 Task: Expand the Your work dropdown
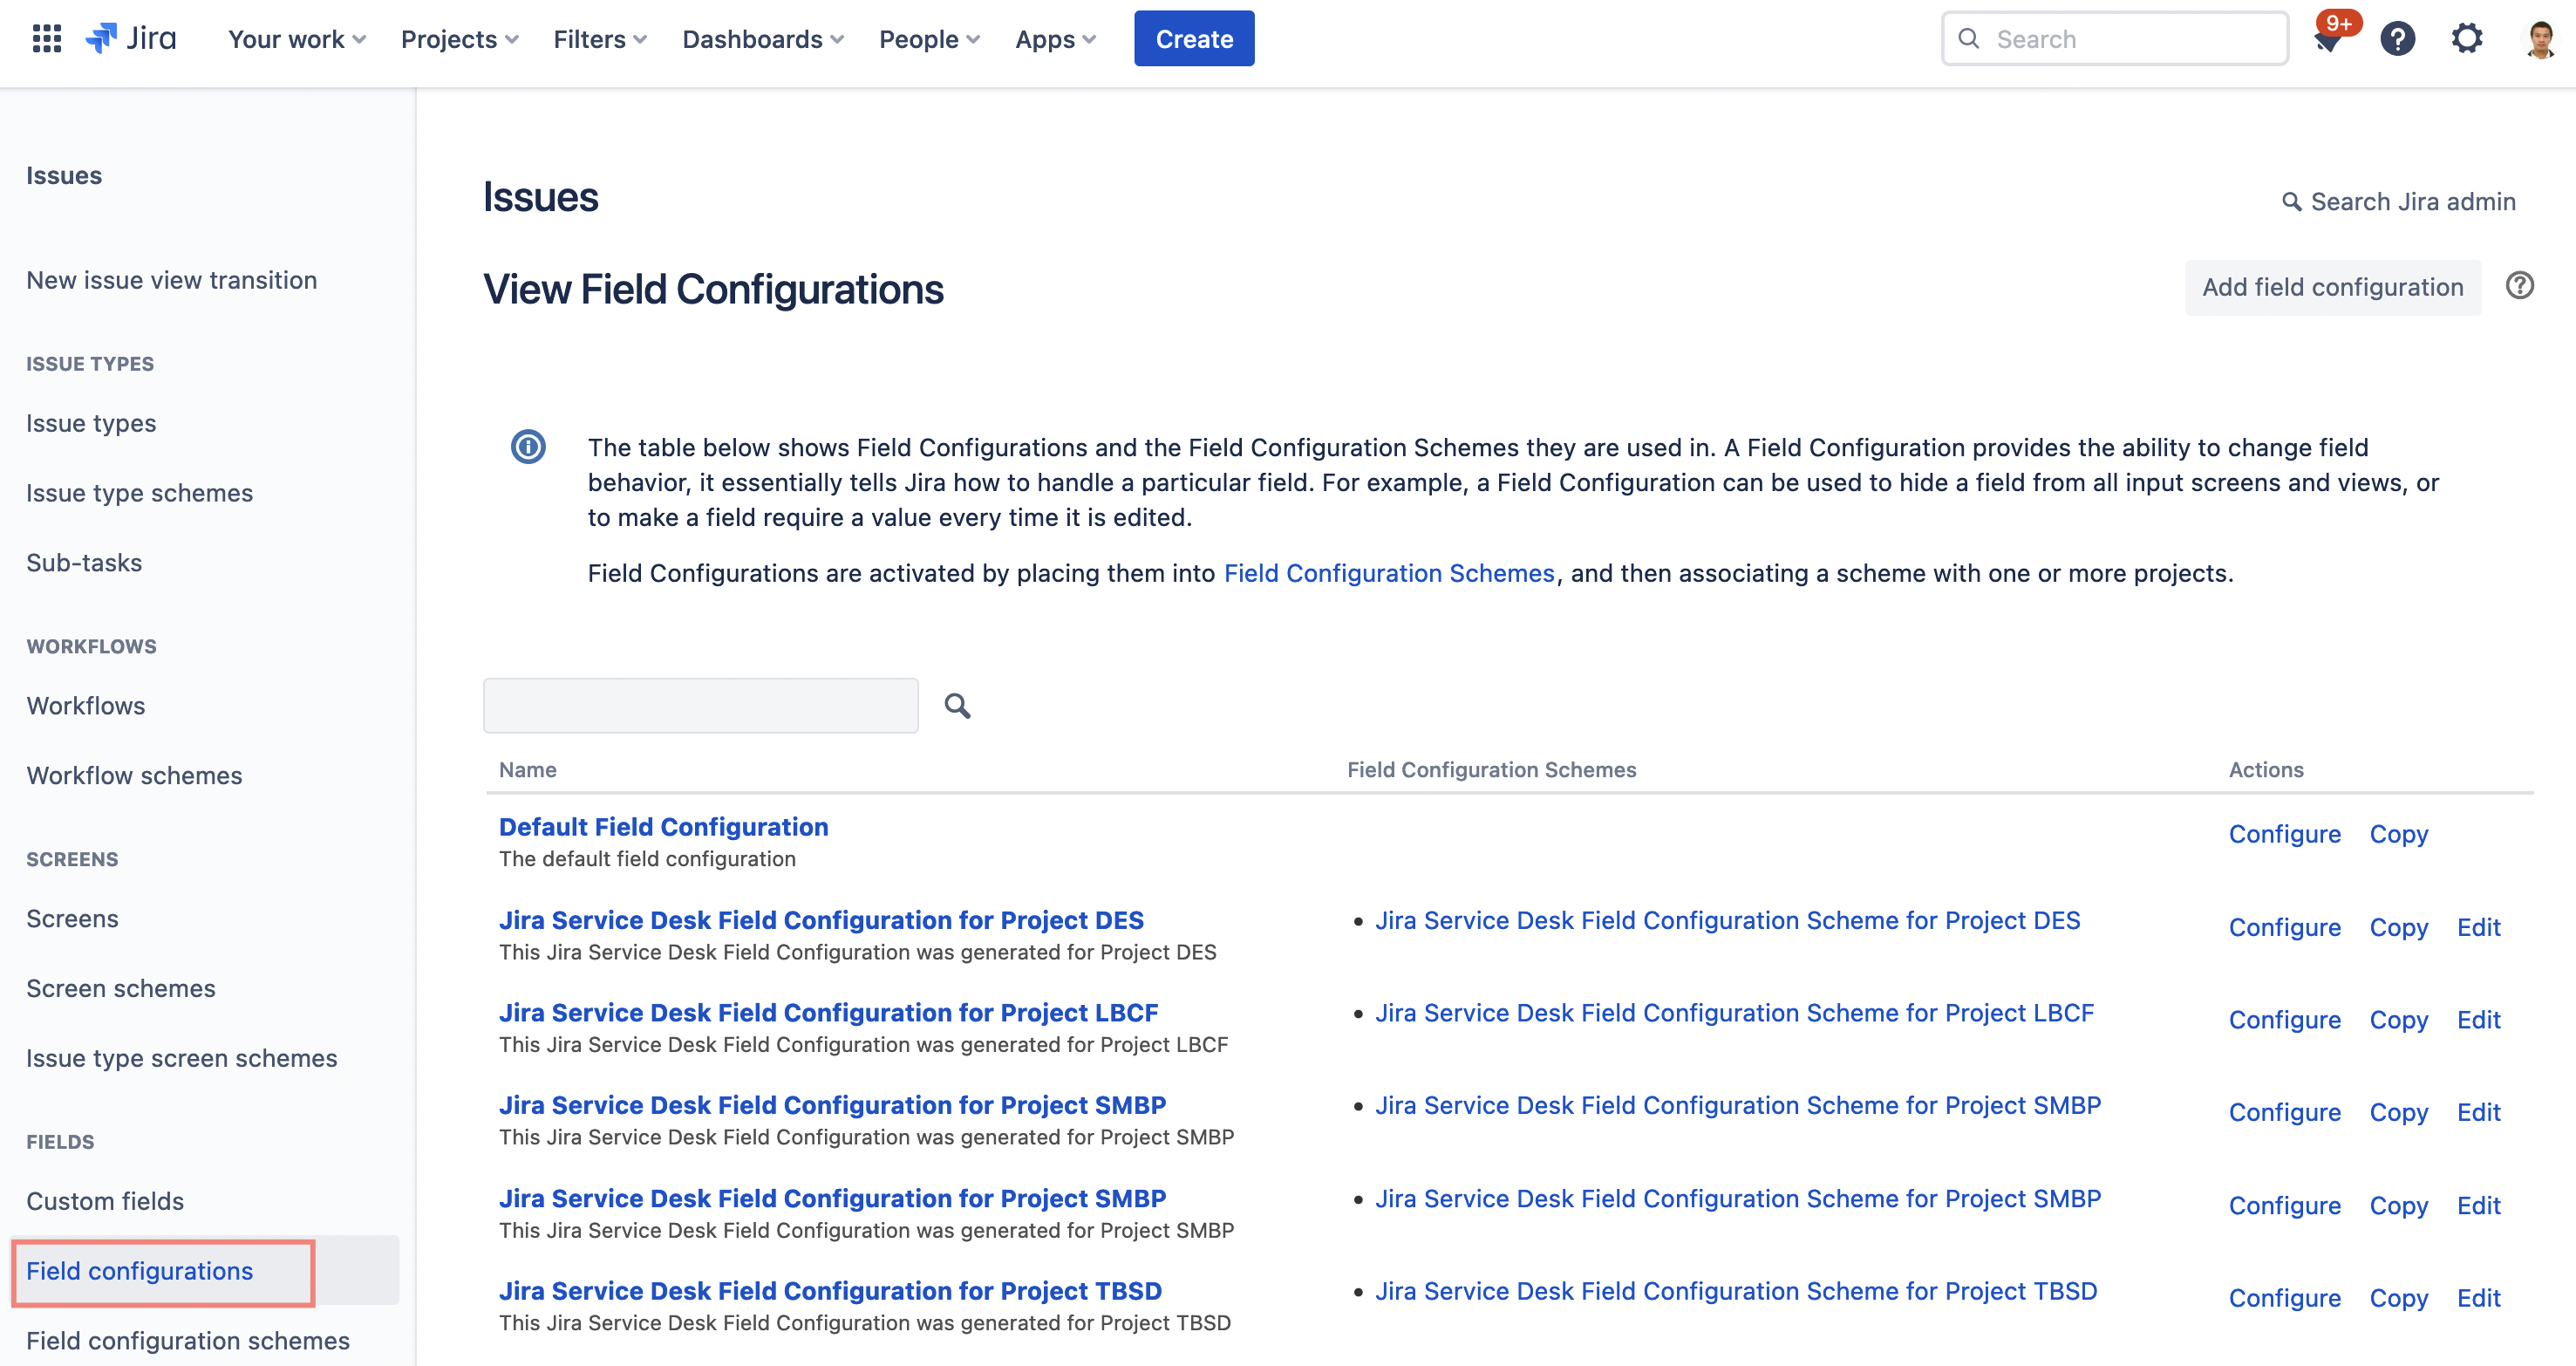point(296,39)
